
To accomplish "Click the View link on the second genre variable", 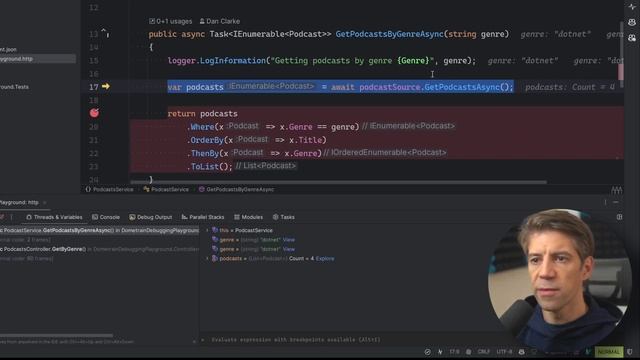I will pos(289,249).
